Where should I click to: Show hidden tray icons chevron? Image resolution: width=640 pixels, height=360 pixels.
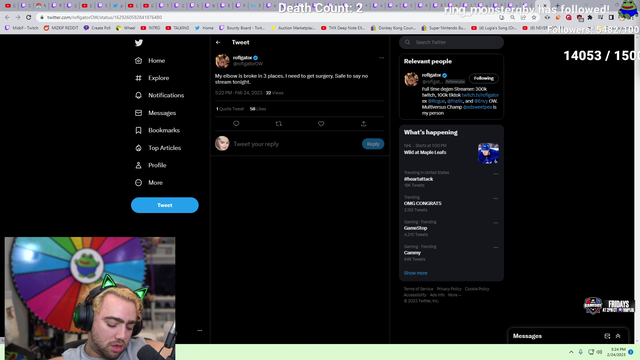pyautogui.click(x=571, y=352)
